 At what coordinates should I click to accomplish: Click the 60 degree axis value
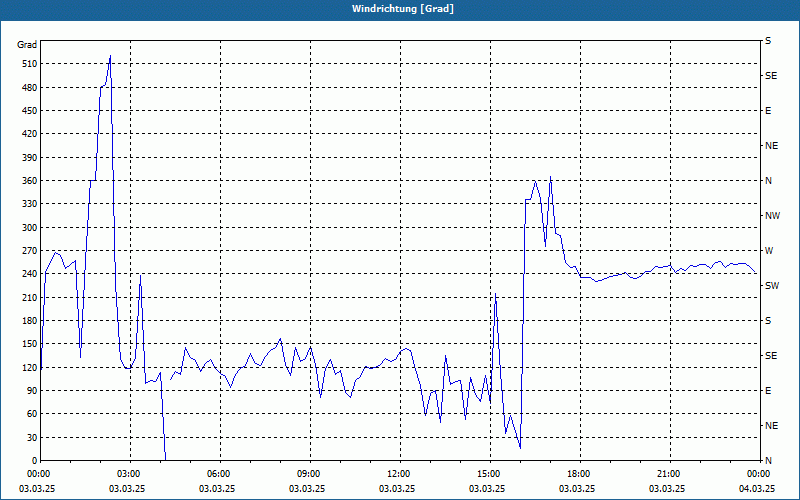tap(31, 414)
